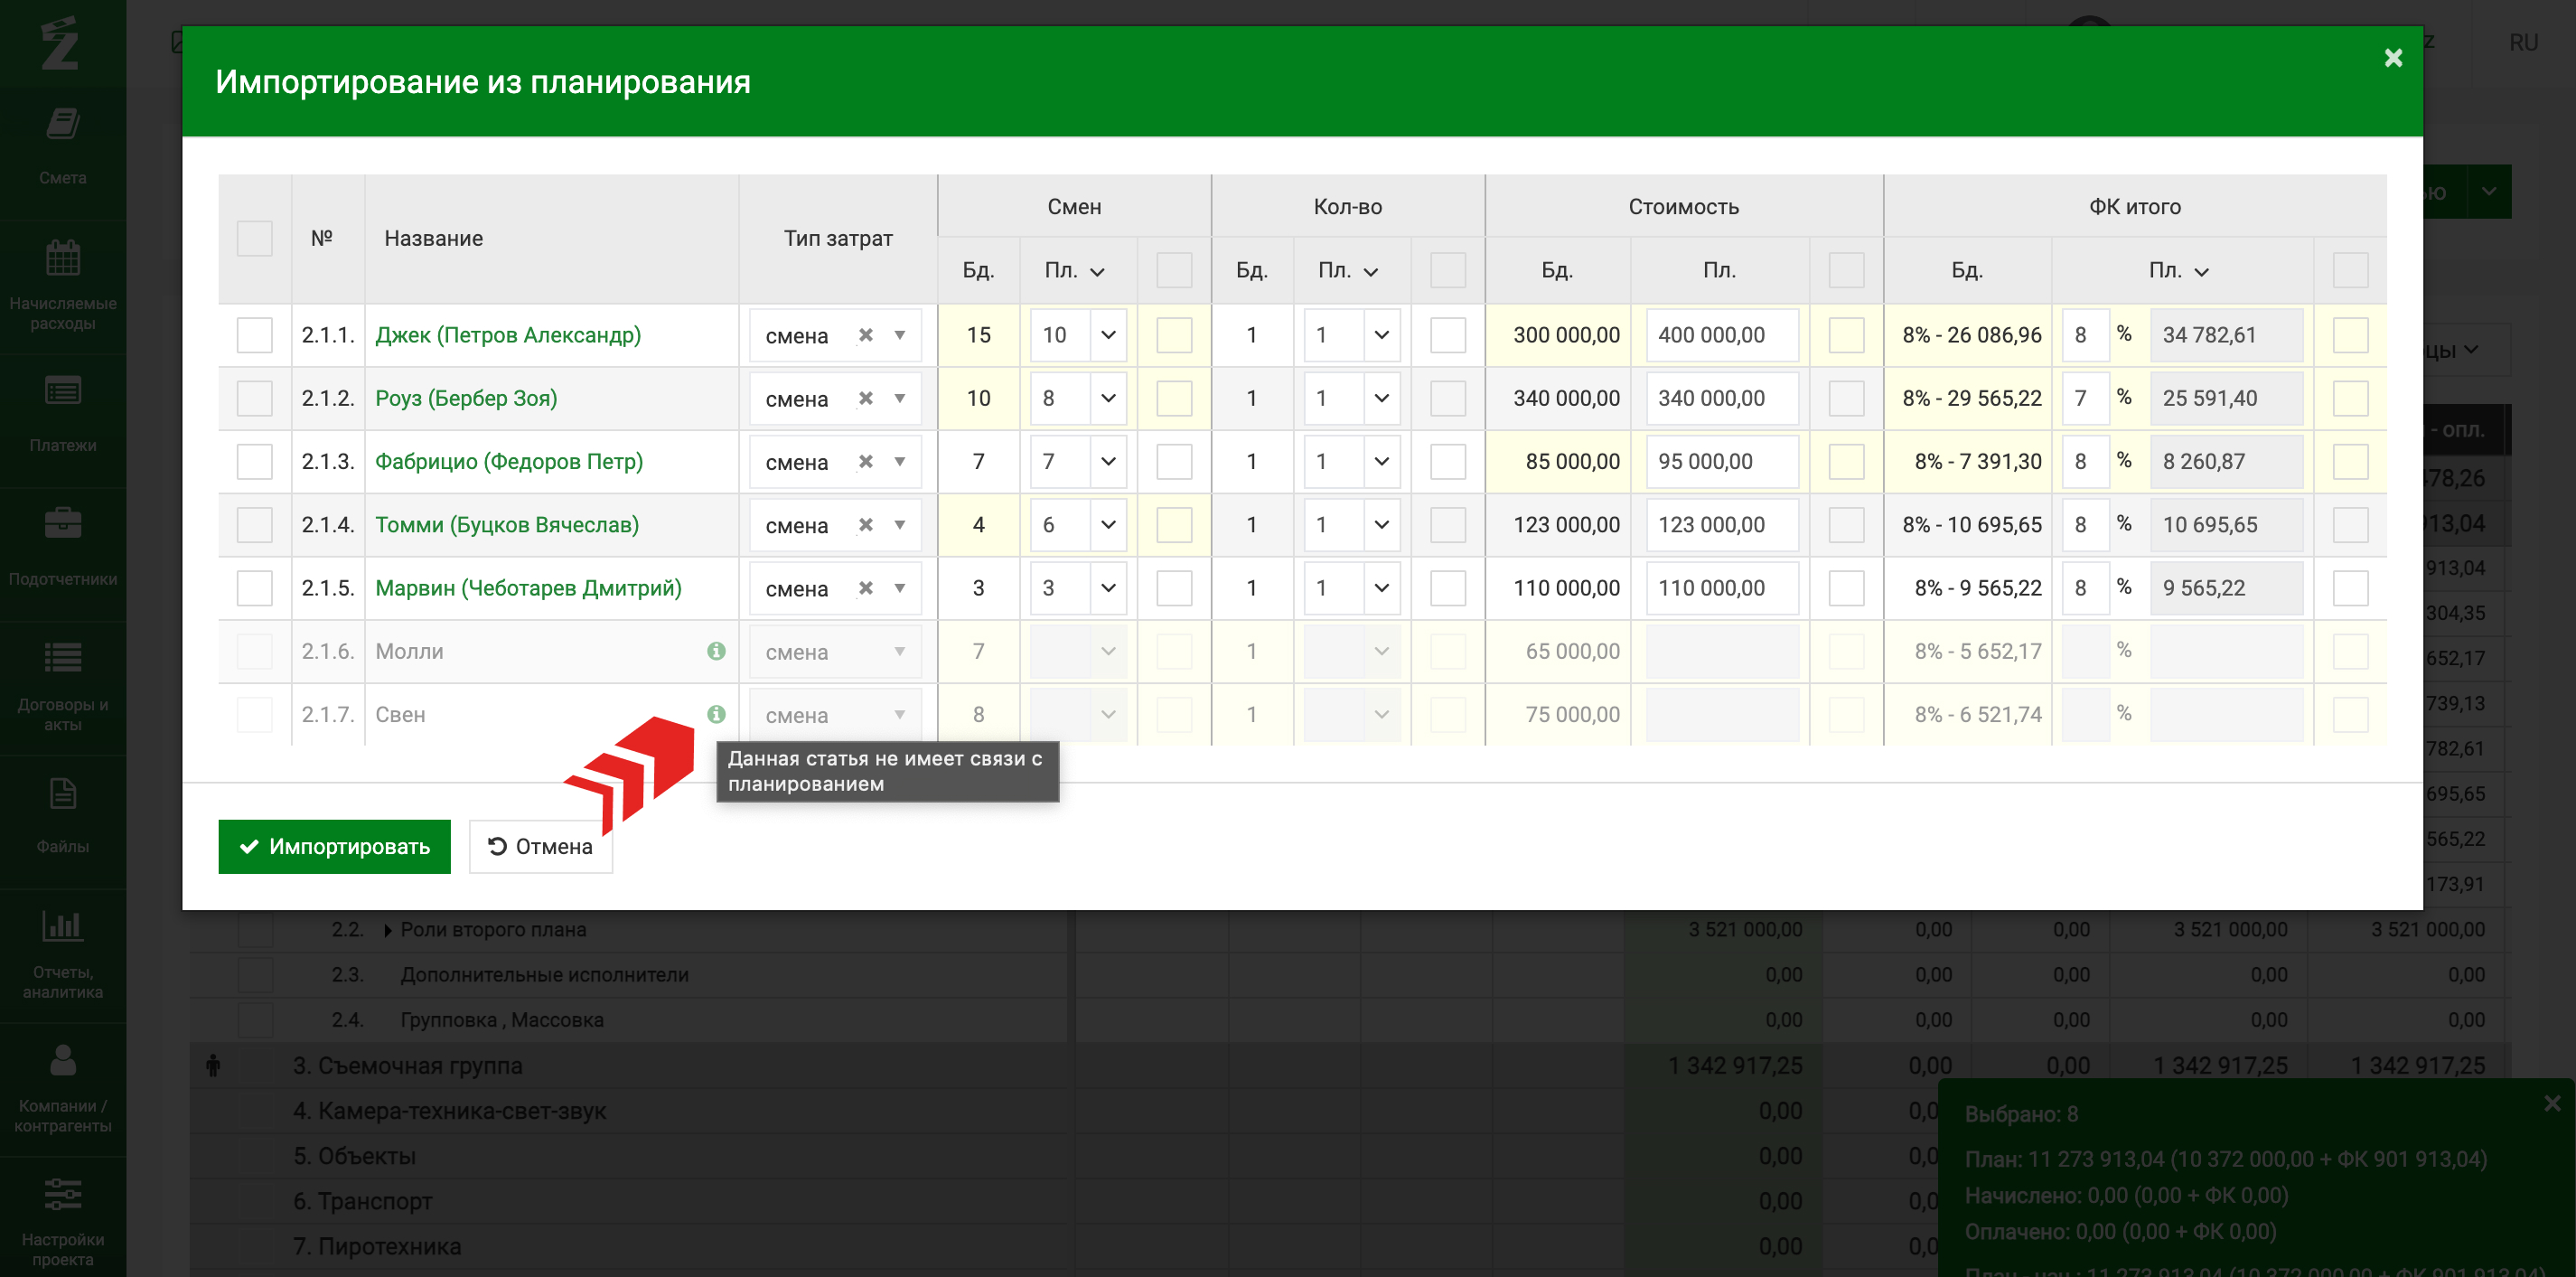The image size is (2576, 1277).
Task: Edit planned cost 400 000,00 field
Action: click(x=1722, y=335)
